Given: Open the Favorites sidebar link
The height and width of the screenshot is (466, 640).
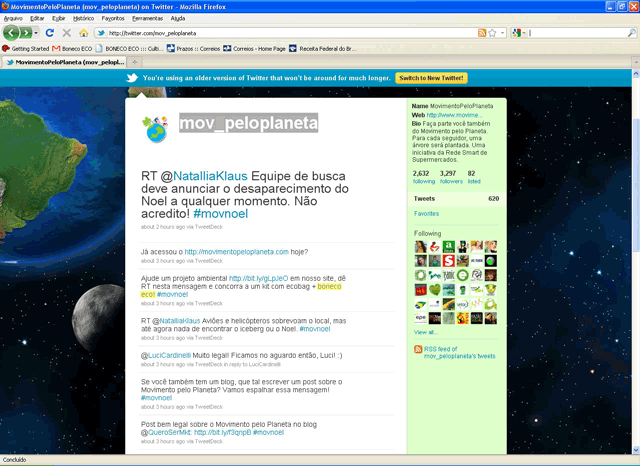Looking at the screenshot, I should pyautogui.click(x=427, y=213).
